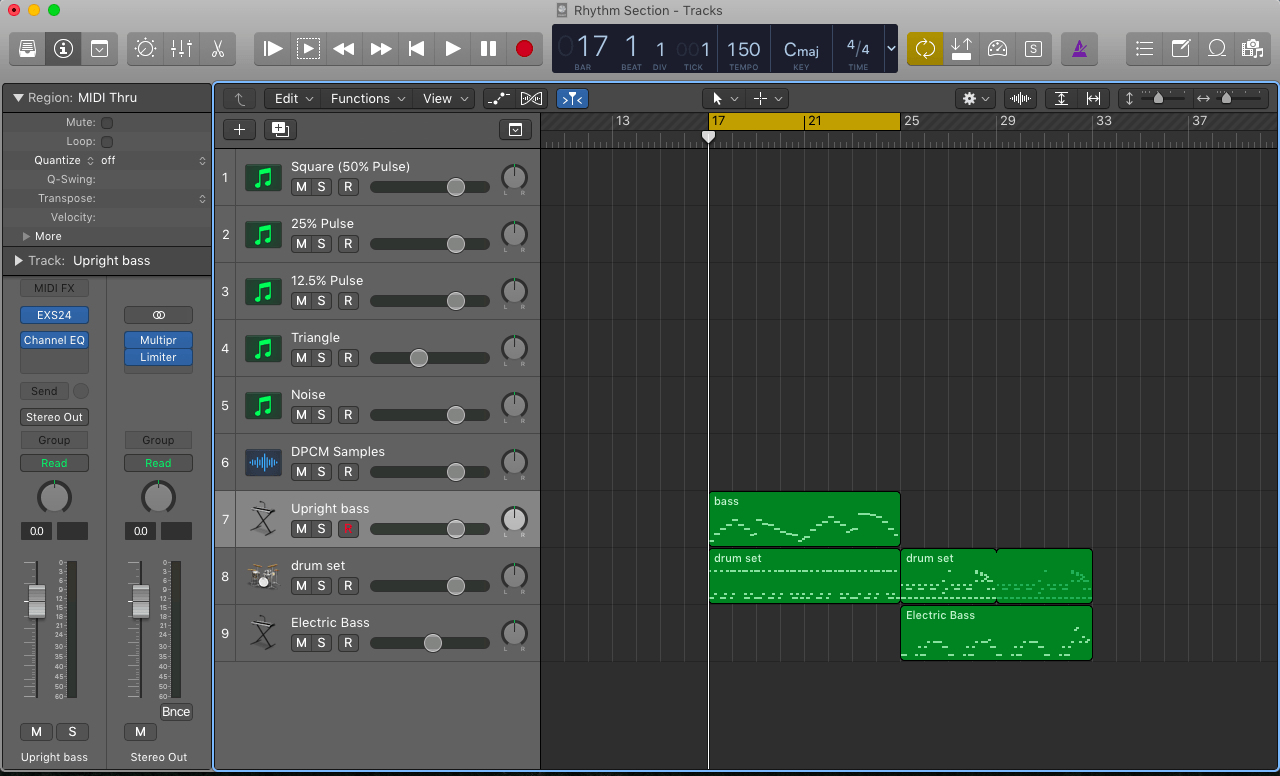The image size is (1280, 776).
Task: Click the horizontal zoom slider
Action: [1238, 98]
